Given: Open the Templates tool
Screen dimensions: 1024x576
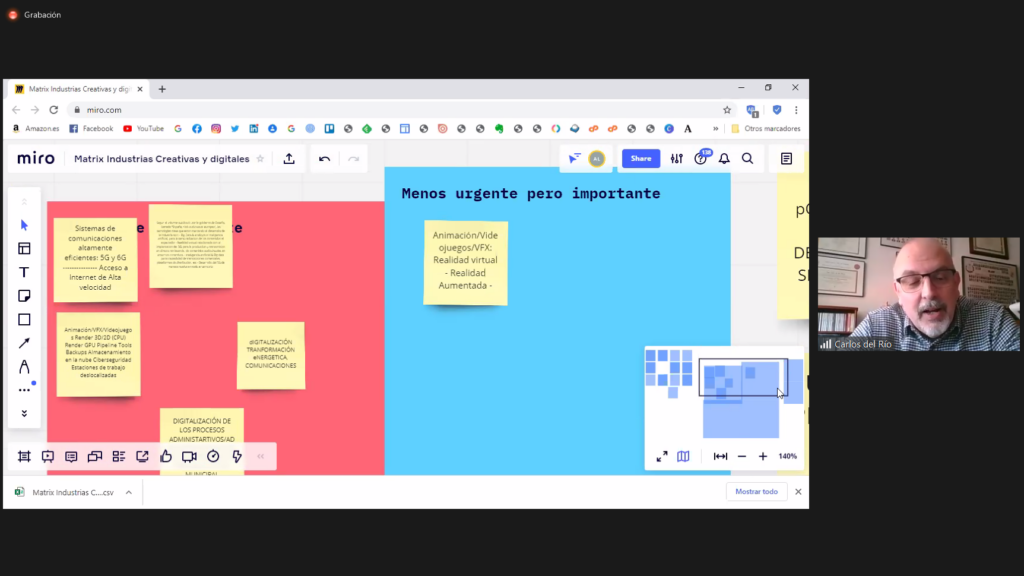Looking at the screenshot, I should [x=24, y=249].
